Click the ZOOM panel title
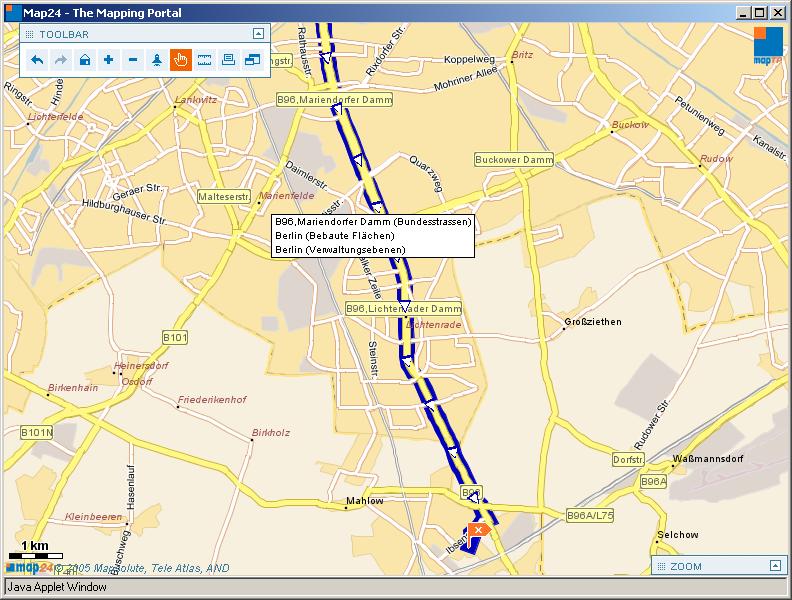 686,567
